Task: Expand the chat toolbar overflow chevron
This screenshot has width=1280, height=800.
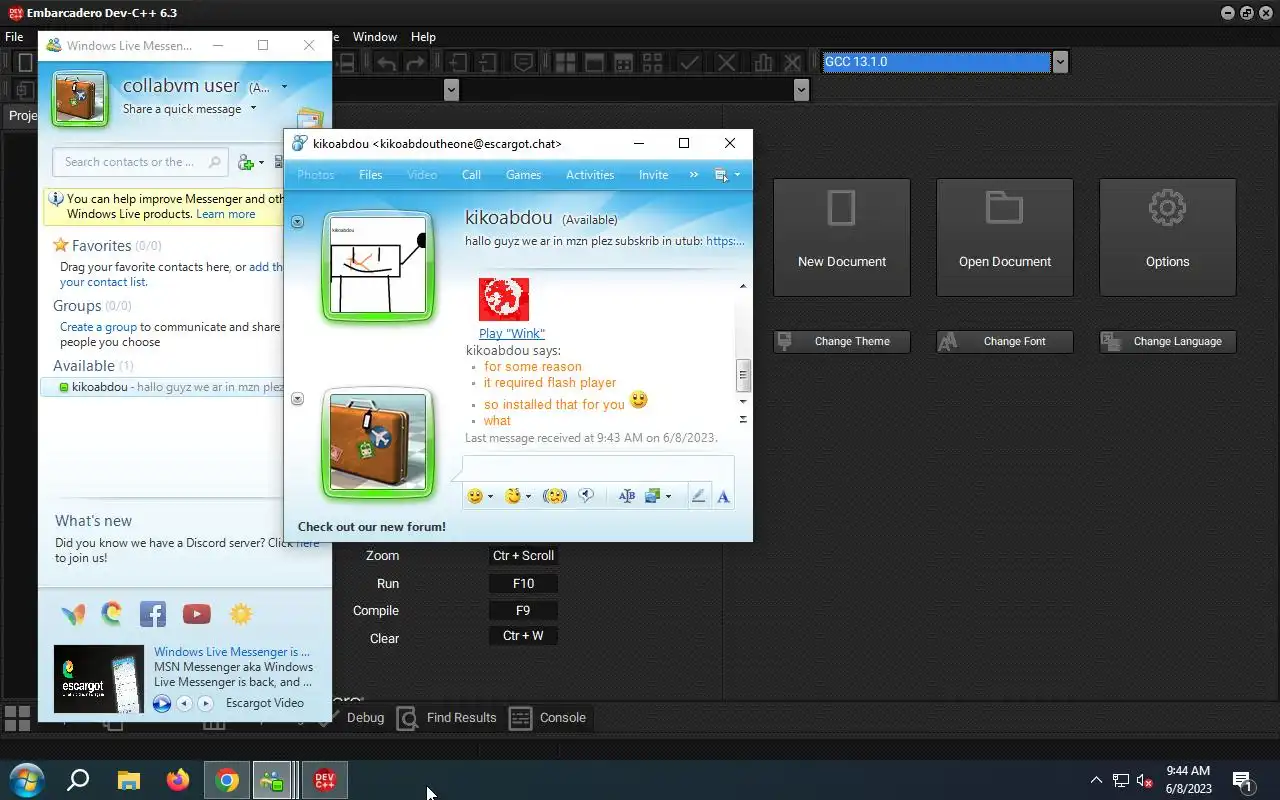Action: [694, 175]
